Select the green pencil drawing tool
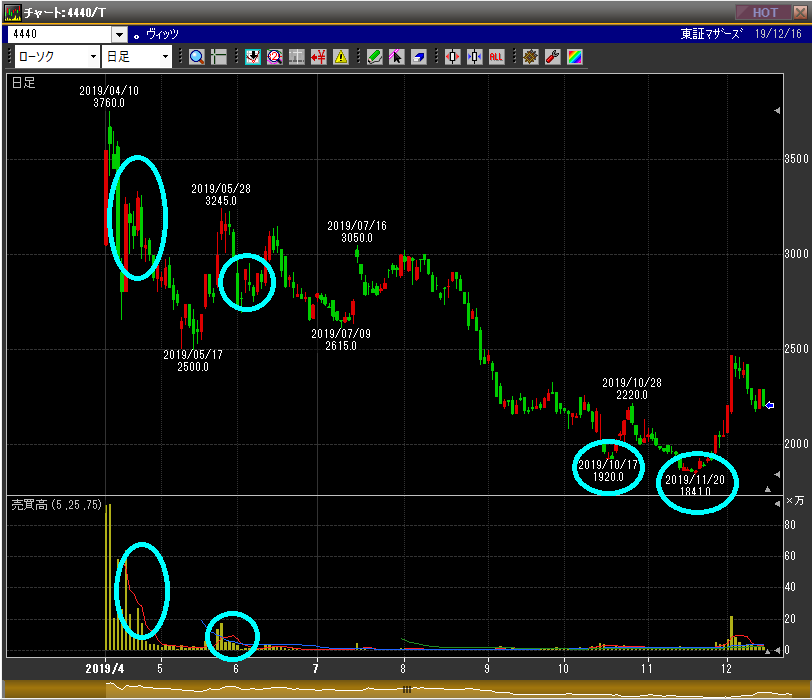This screenshot has height=700, width=812. (x=374, y=57)
